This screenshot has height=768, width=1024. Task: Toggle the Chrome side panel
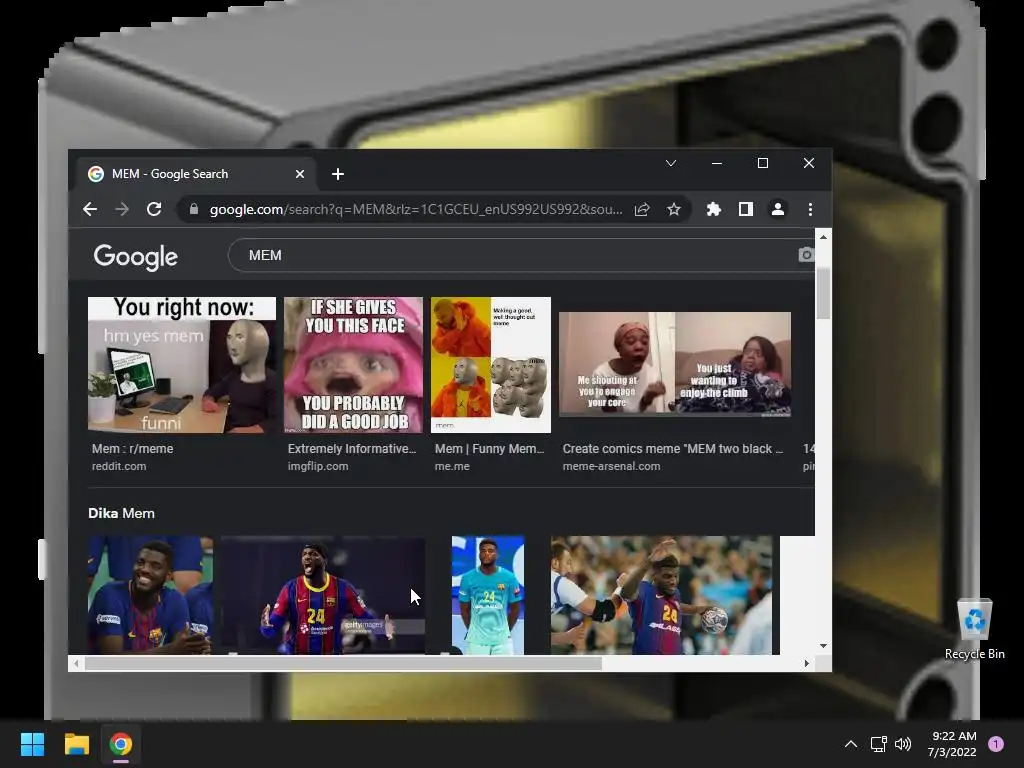[746, 209]
